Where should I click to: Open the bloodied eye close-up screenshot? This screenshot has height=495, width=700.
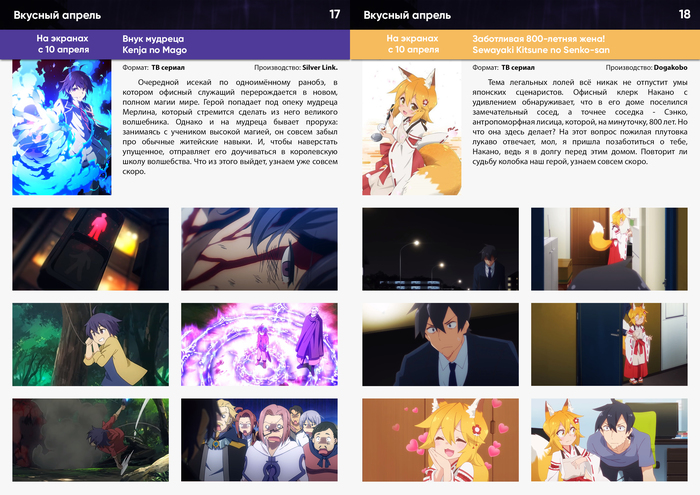coord(259,249)
